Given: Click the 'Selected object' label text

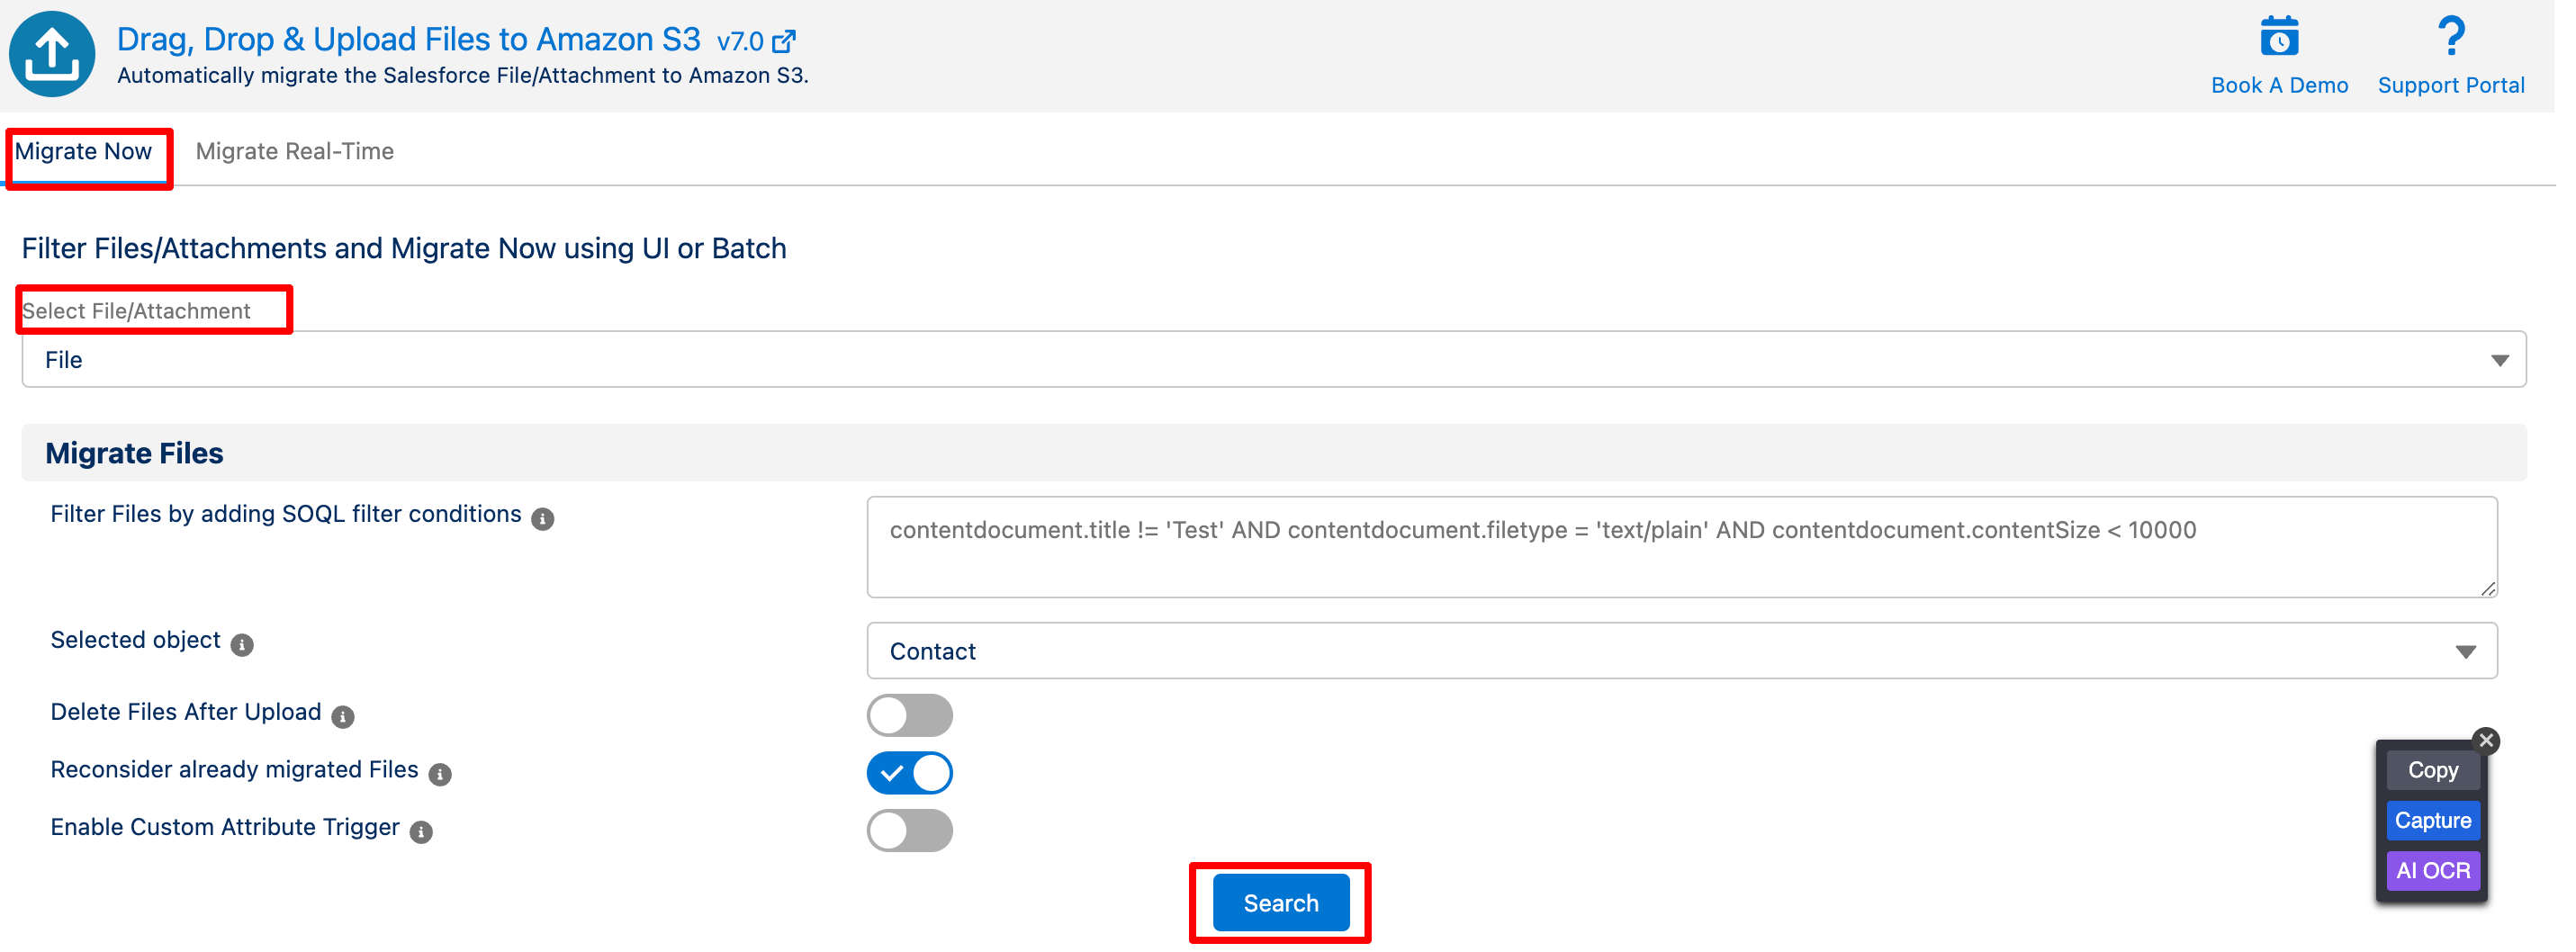Looking at the screenshot, I should (136, 641).
